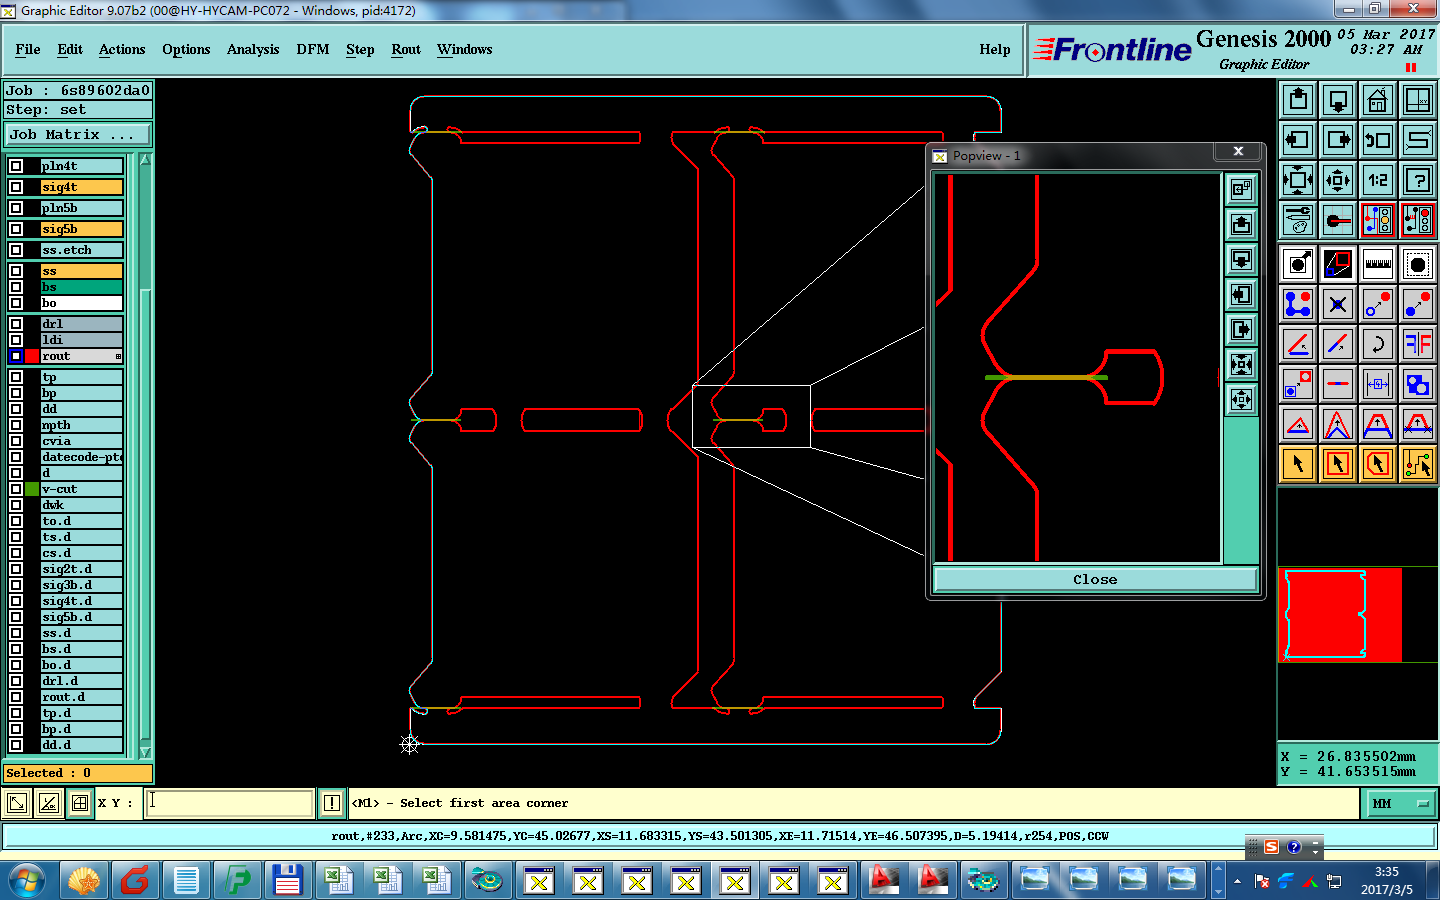Viewport: 1440px width, 900px height.
Task: Open the Rout menu
Action: pyautogui.click(x=406, y=50)
